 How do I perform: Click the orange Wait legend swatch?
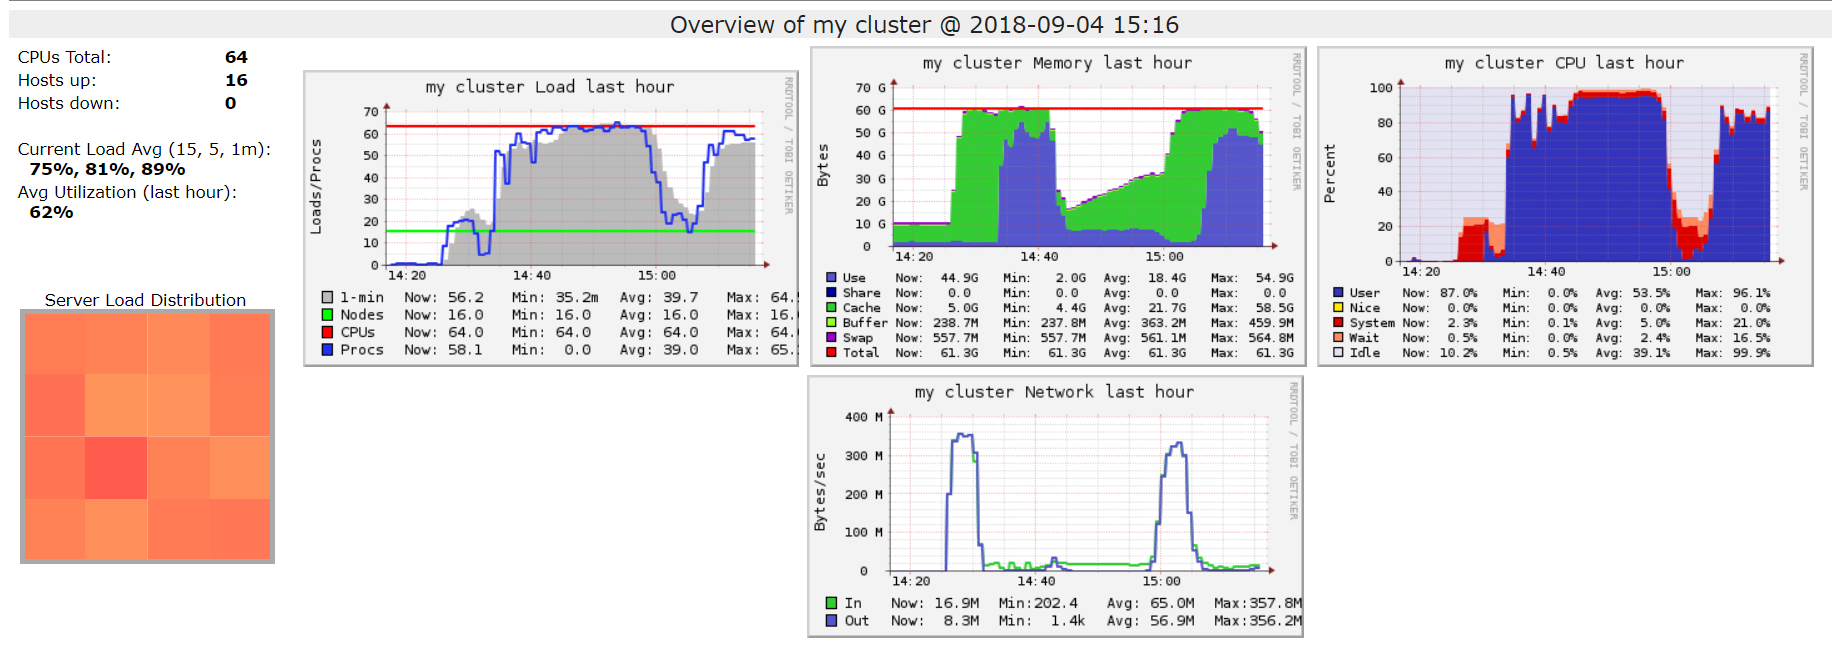pos(1338,338)
